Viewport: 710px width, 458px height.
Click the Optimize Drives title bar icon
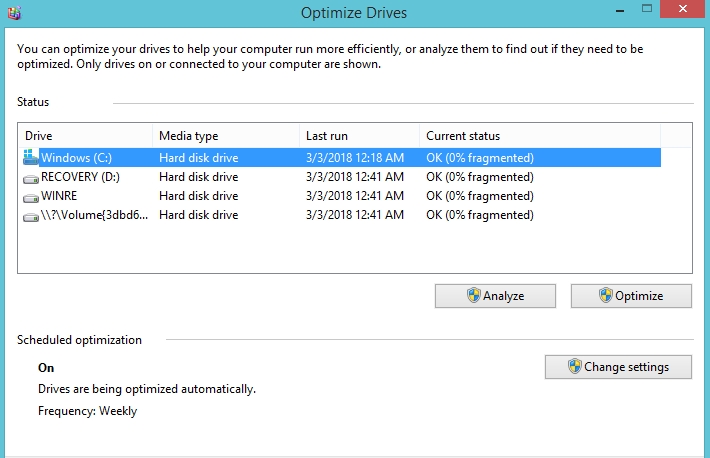(13, 12)
